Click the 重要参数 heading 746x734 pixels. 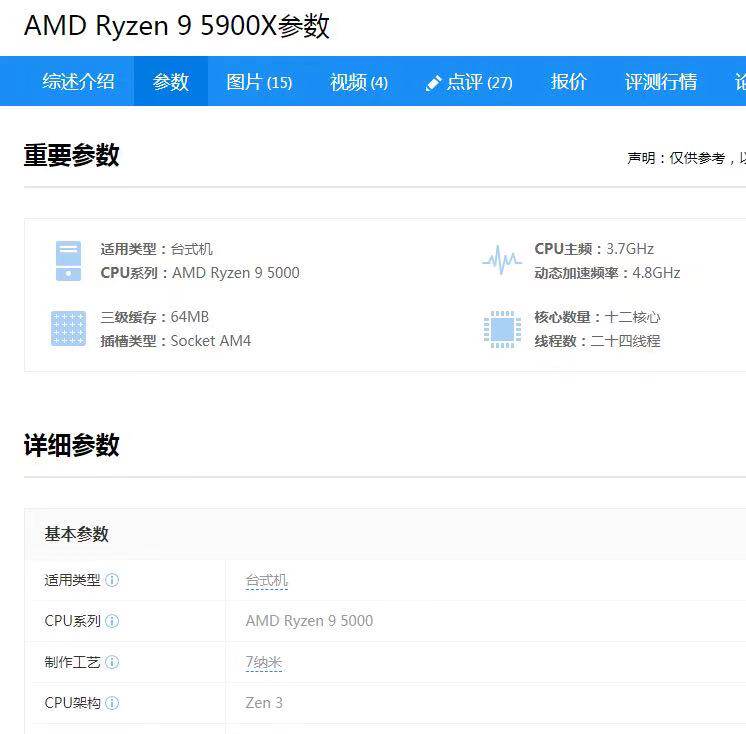71,155
